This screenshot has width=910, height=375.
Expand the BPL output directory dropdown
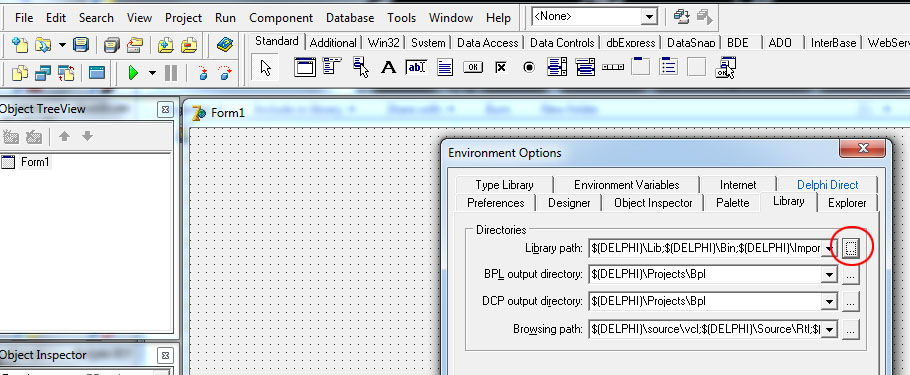tap(829, 275)
